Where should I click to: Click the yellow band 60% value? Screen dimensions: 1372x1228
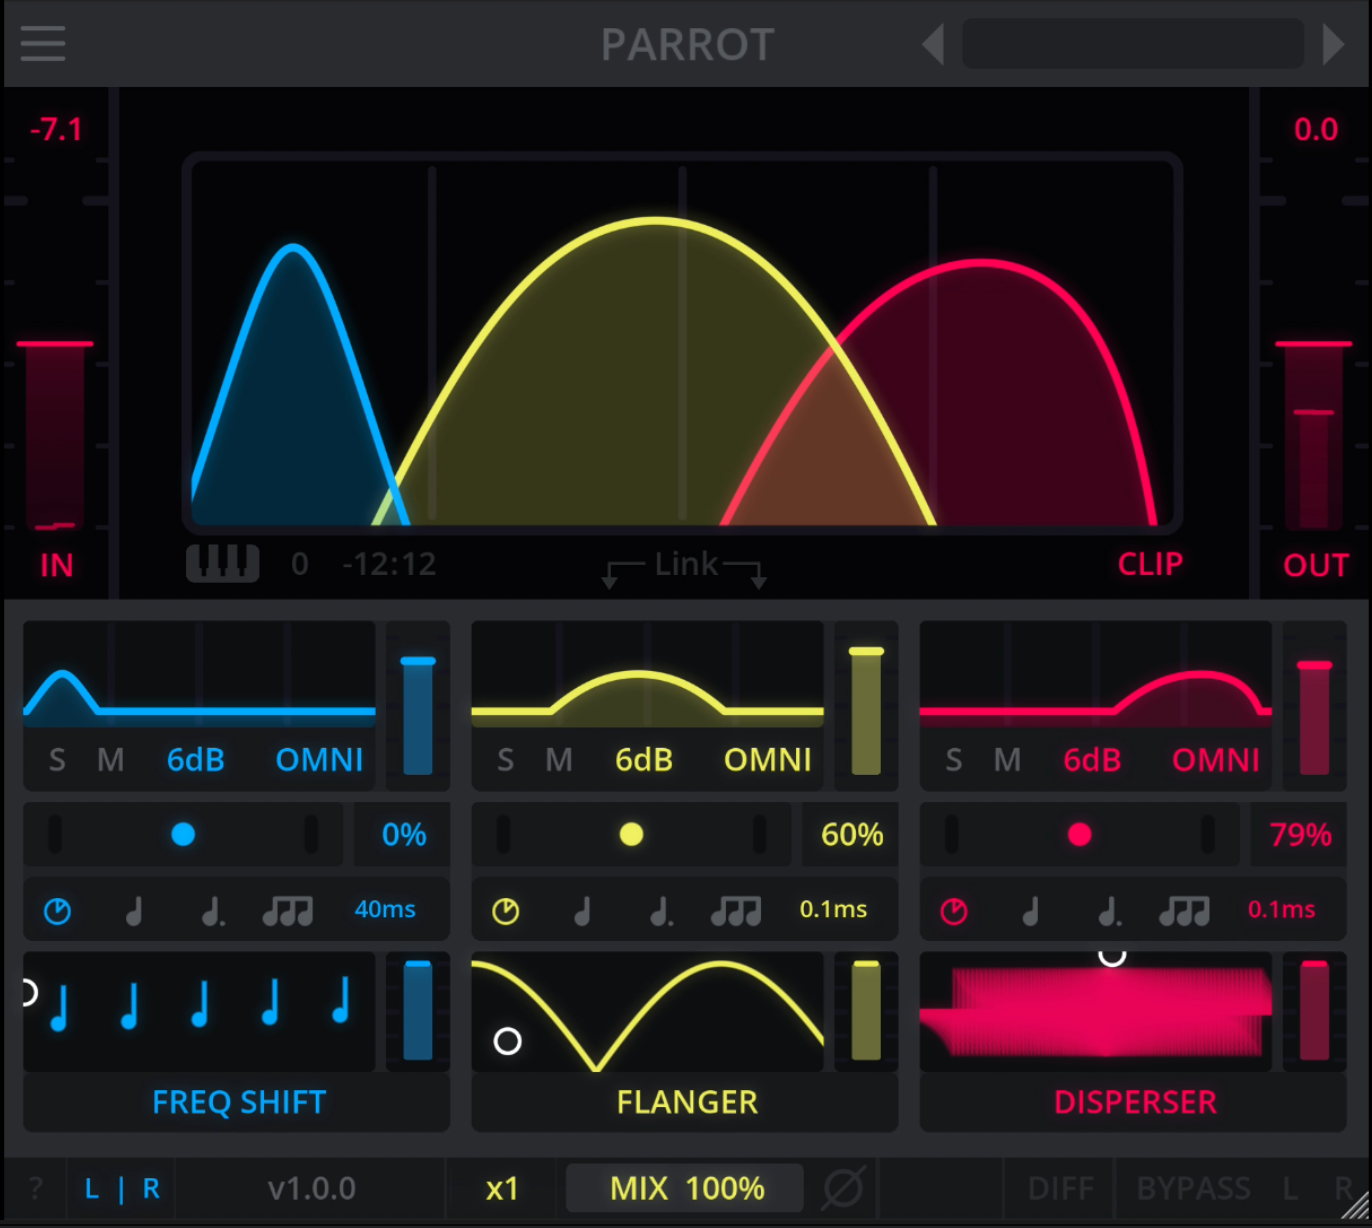click(x=851, y=834)
